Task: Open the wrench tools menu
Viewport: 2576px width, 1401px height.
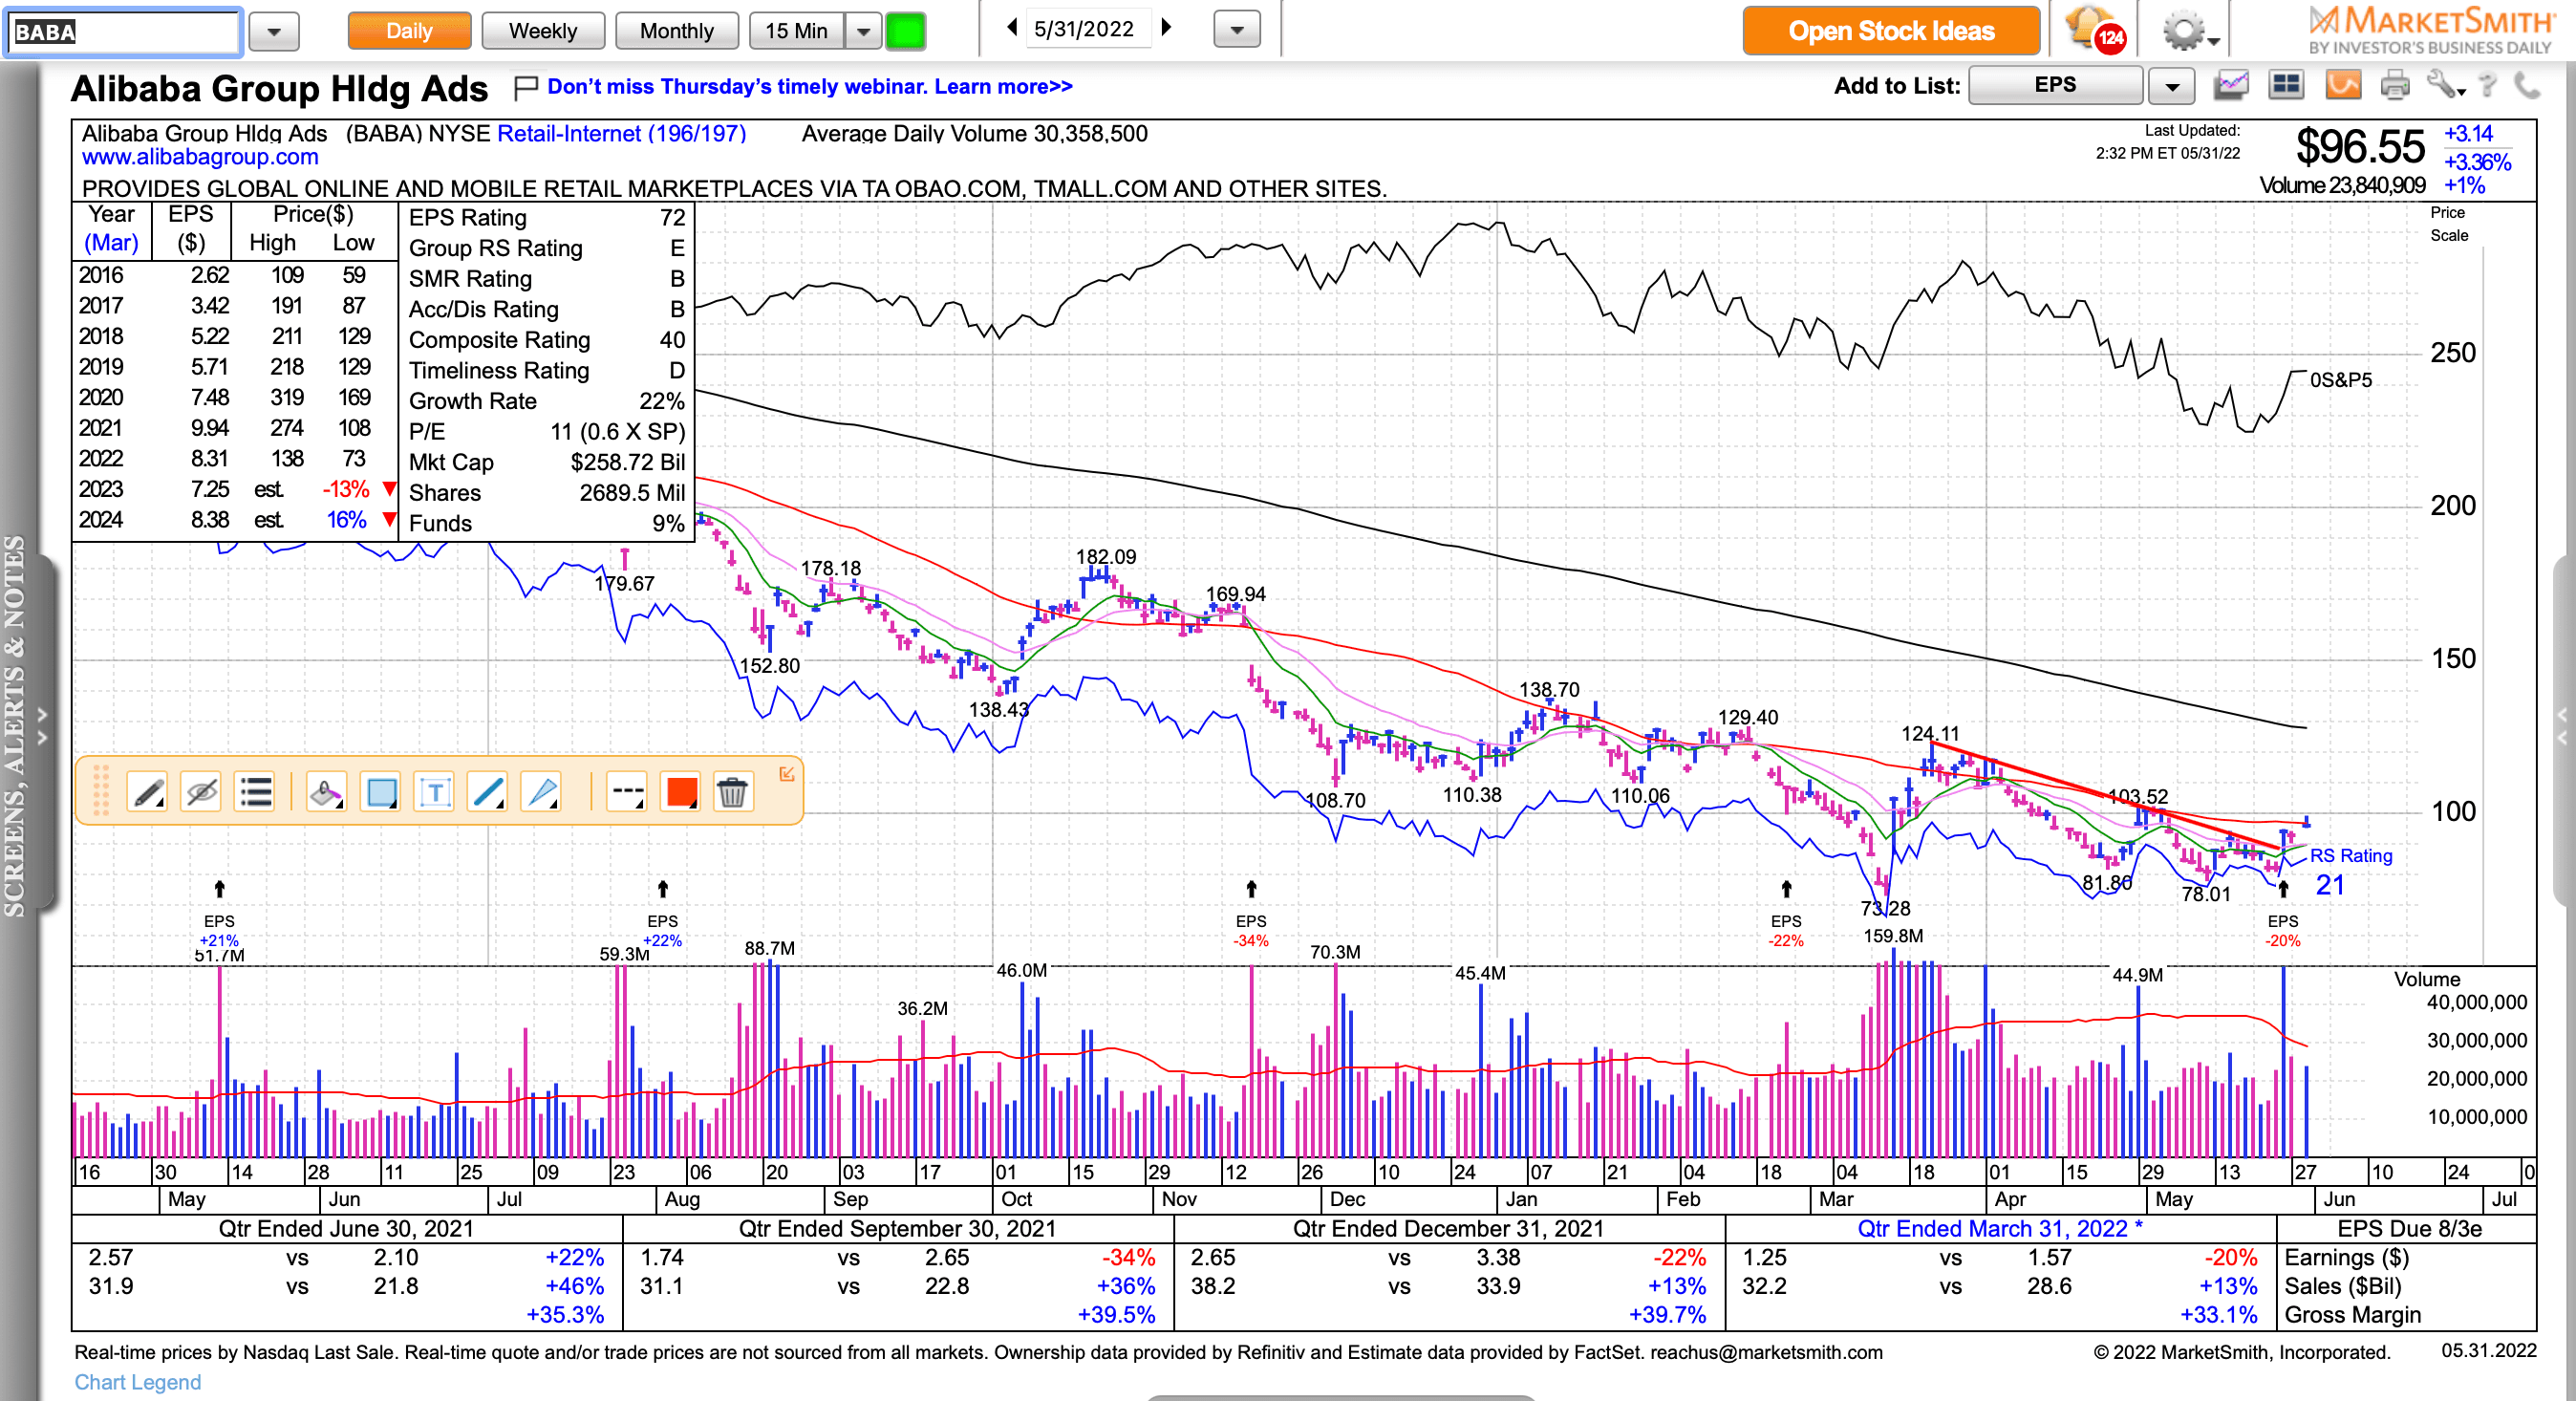Action: 2444,86
